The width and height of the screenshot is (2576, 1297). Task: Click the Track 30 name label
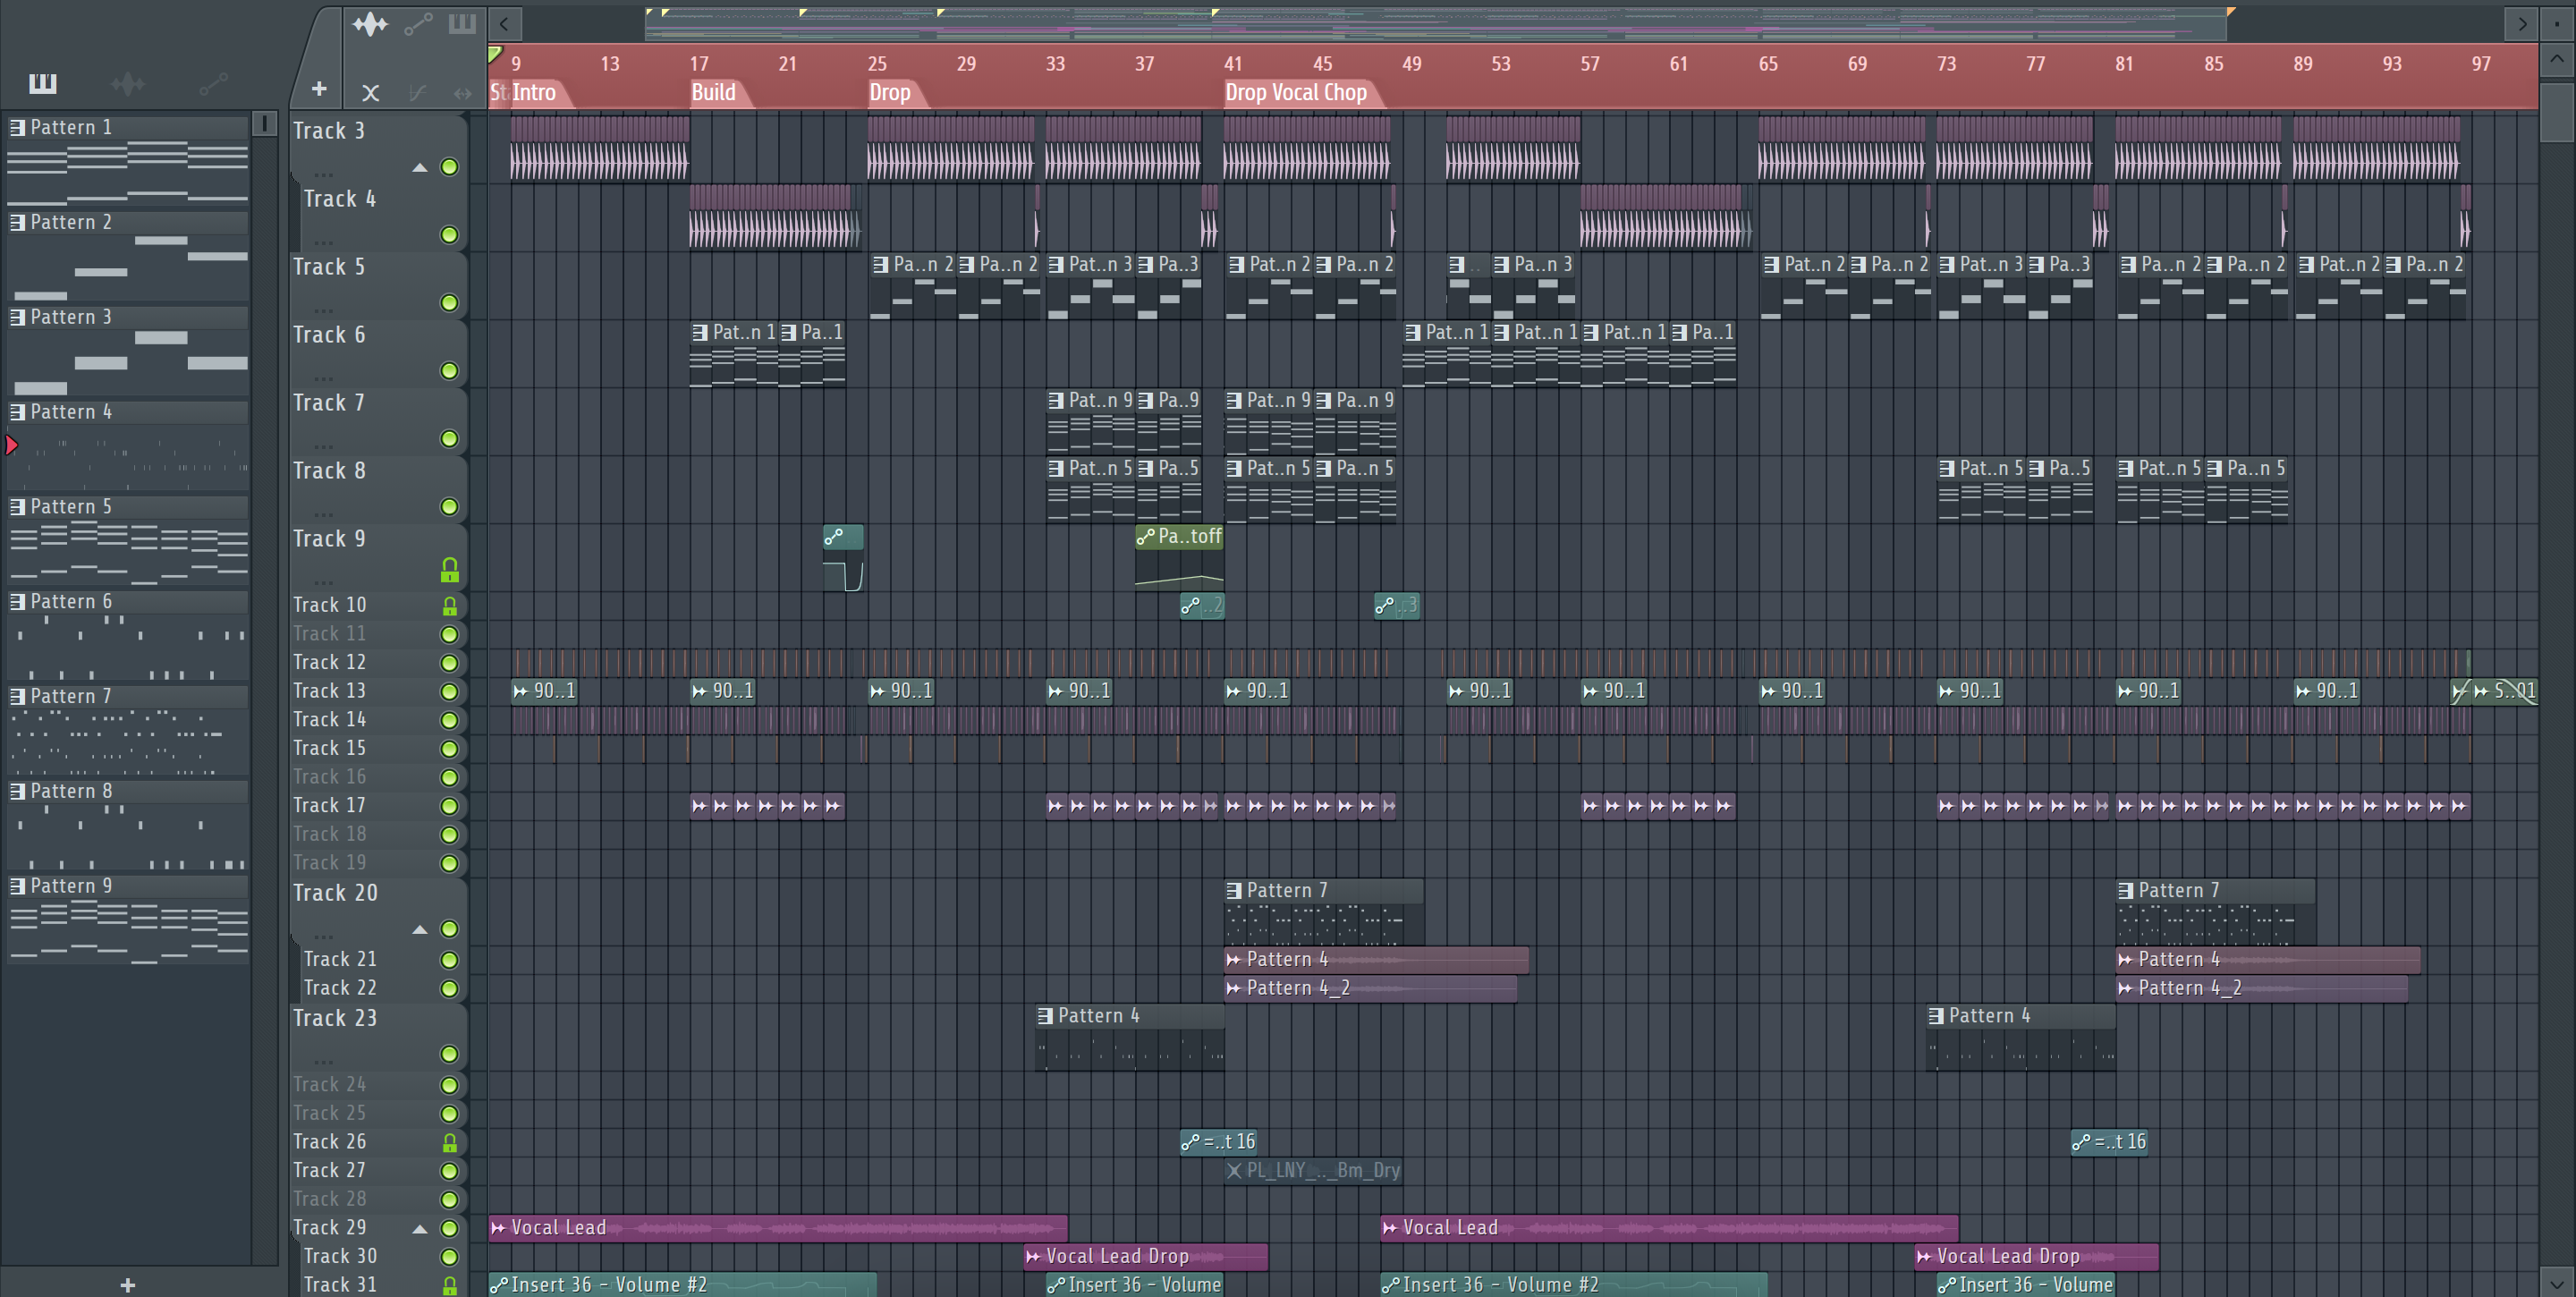(340, 1257)
